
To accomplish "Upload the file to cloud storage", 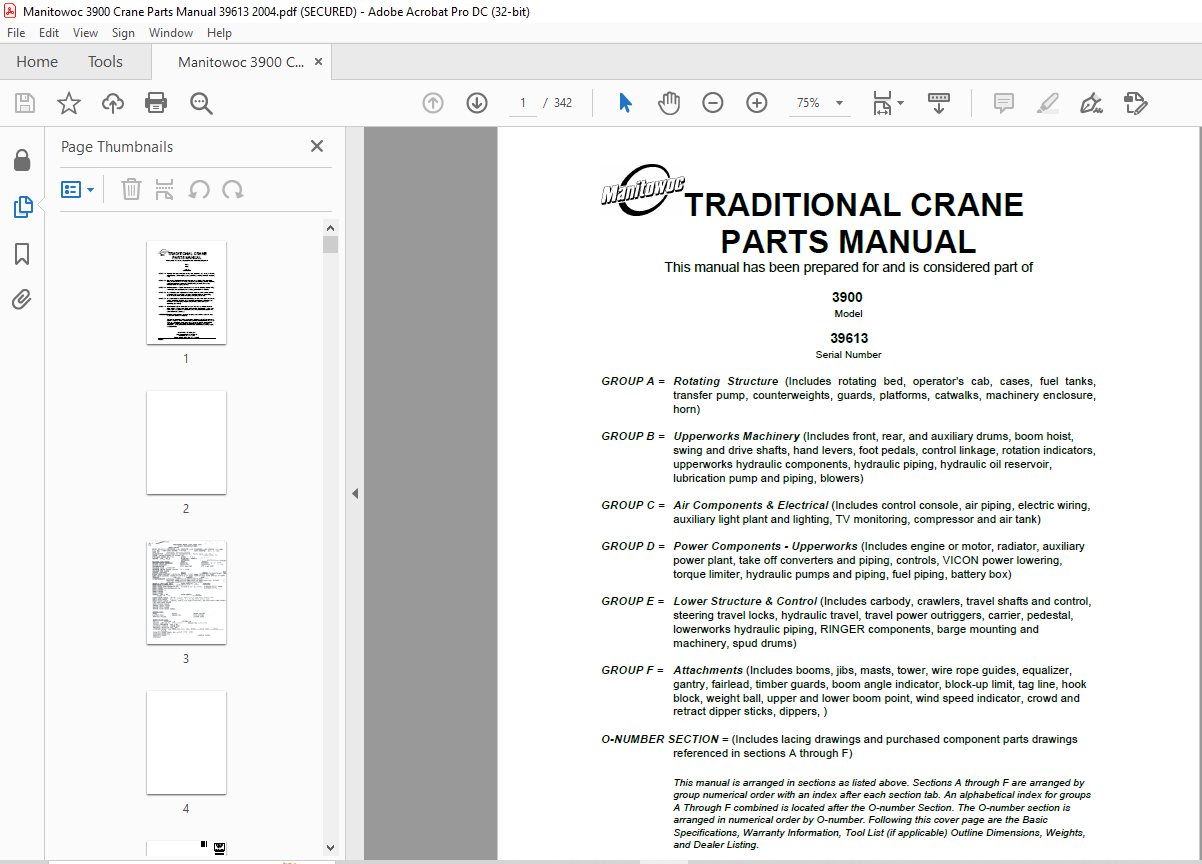I will pyautogui.click(x=113, y=103).
